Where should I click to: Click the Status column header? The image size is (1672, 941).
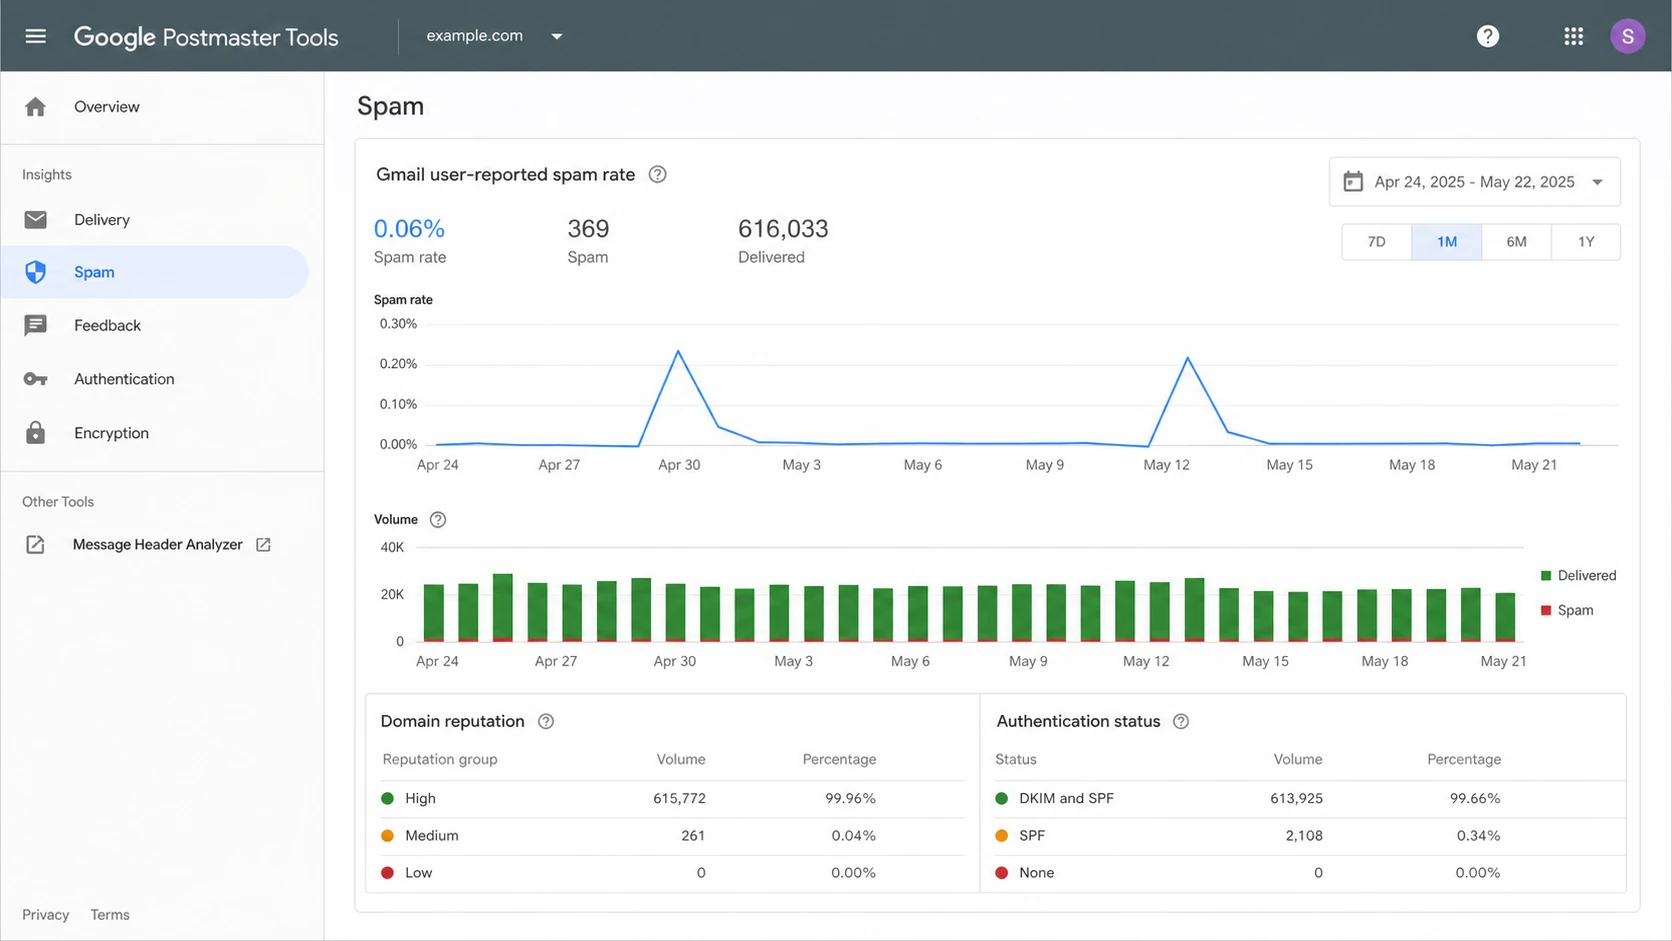(1016, 760)
